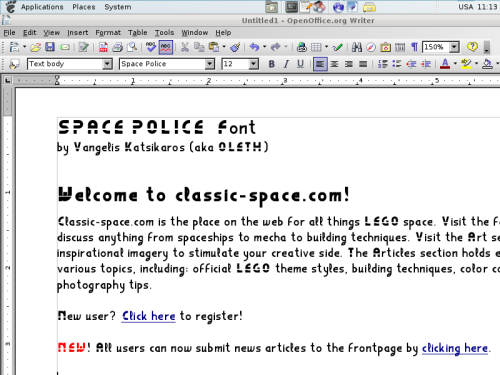Click the Paste clipboard icon

(214, 47)
